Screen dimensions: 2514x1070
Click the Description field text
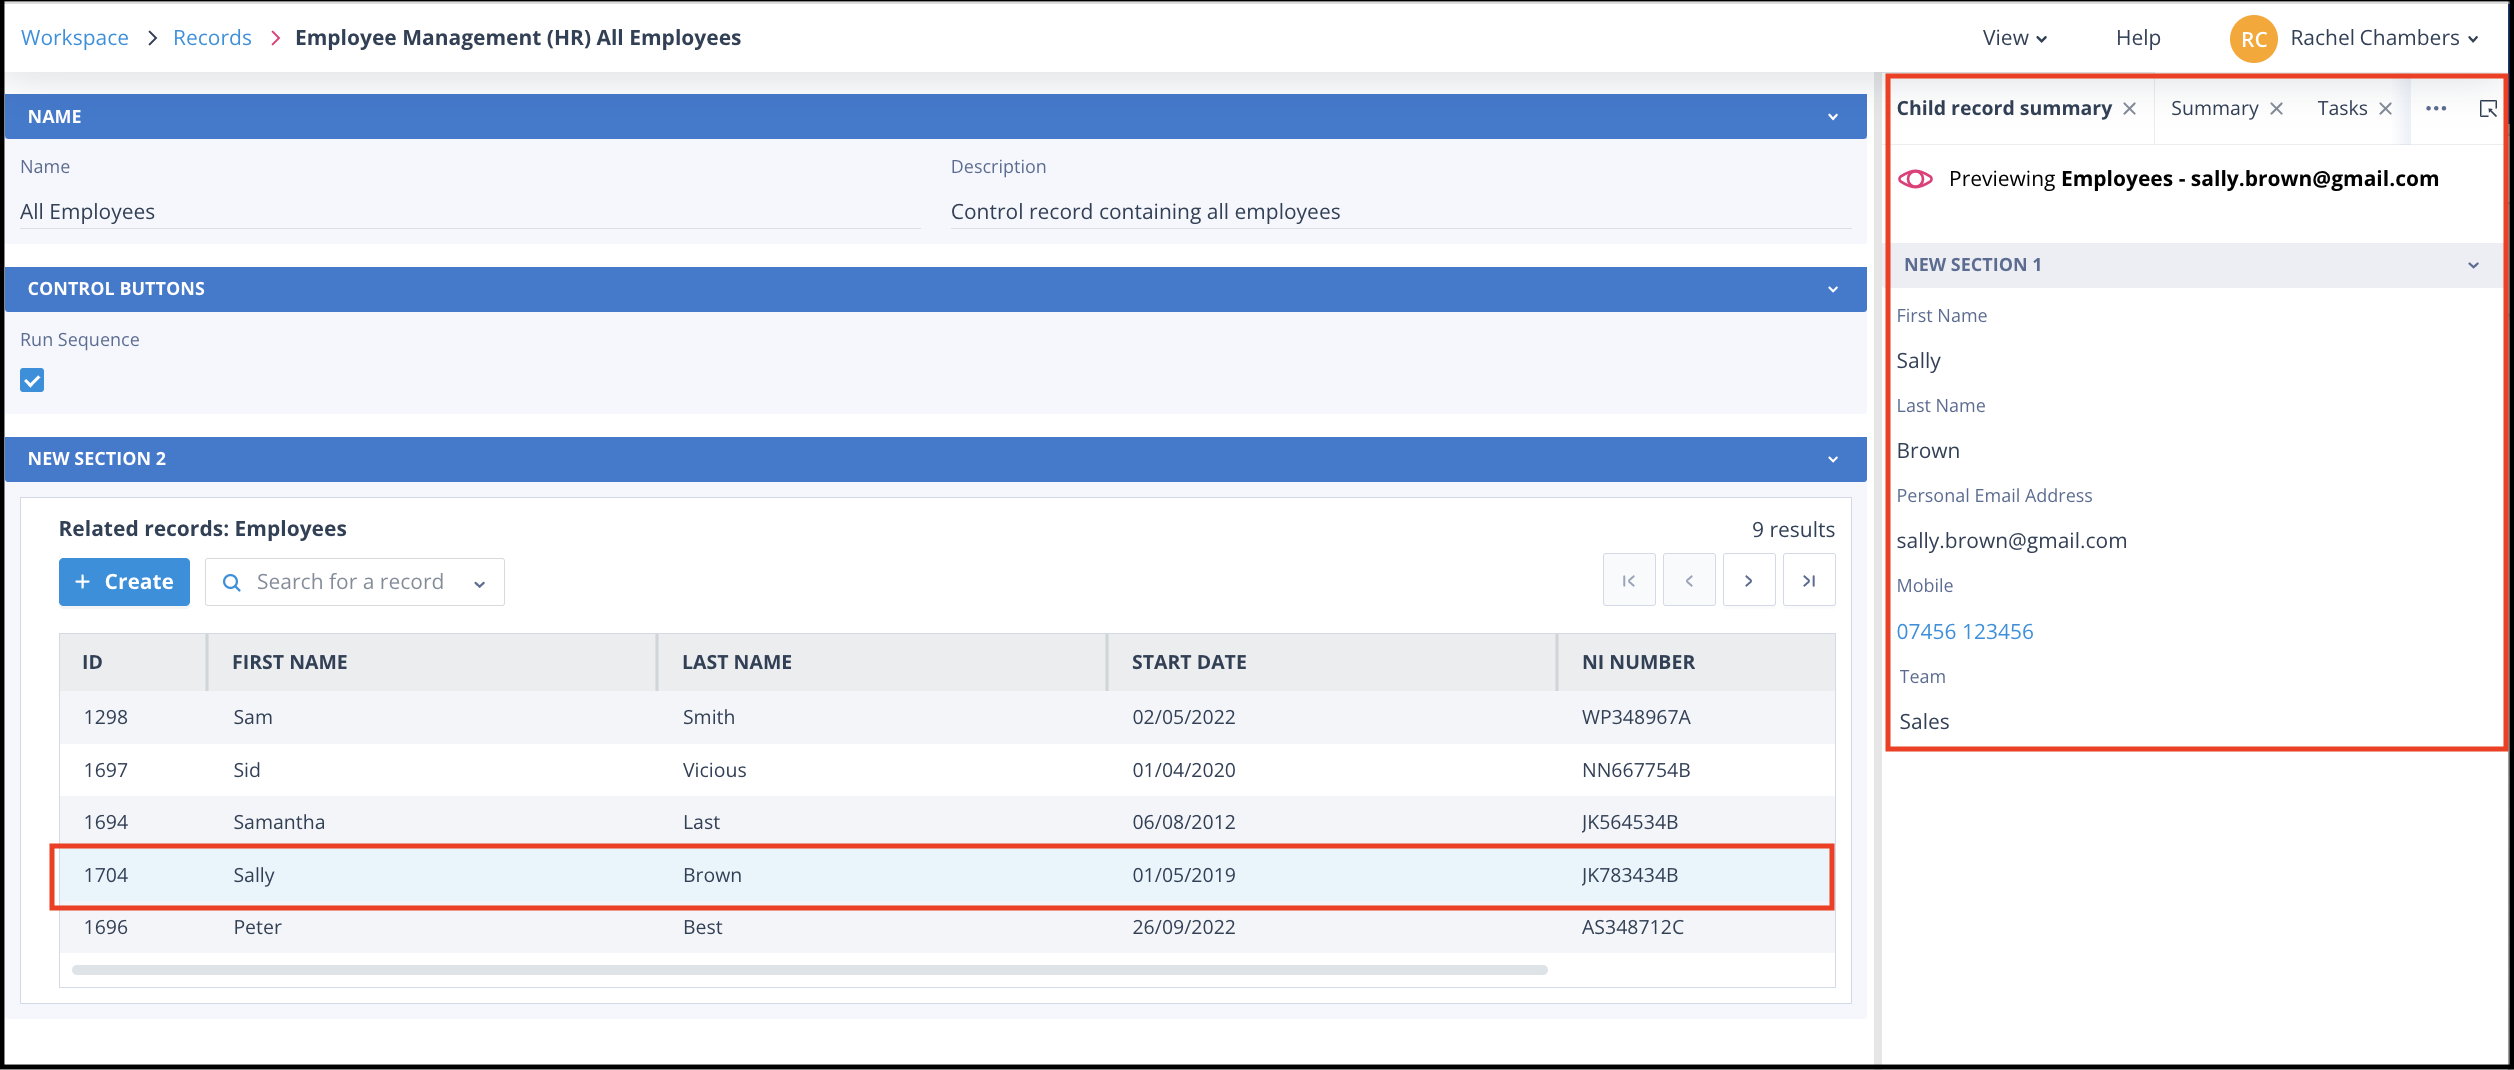coord(1400,212)
